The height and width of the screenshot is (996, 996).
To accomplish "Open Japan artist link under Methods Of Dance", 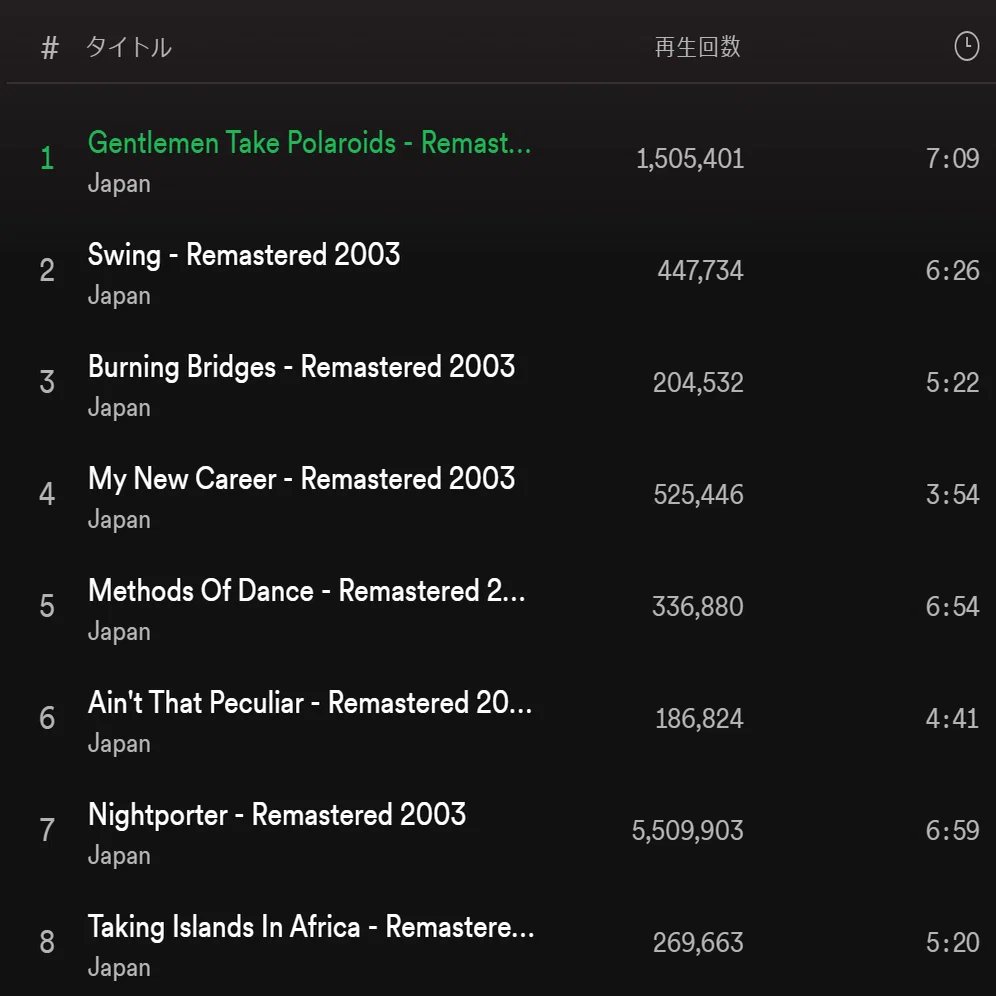I will pos(119,632).
